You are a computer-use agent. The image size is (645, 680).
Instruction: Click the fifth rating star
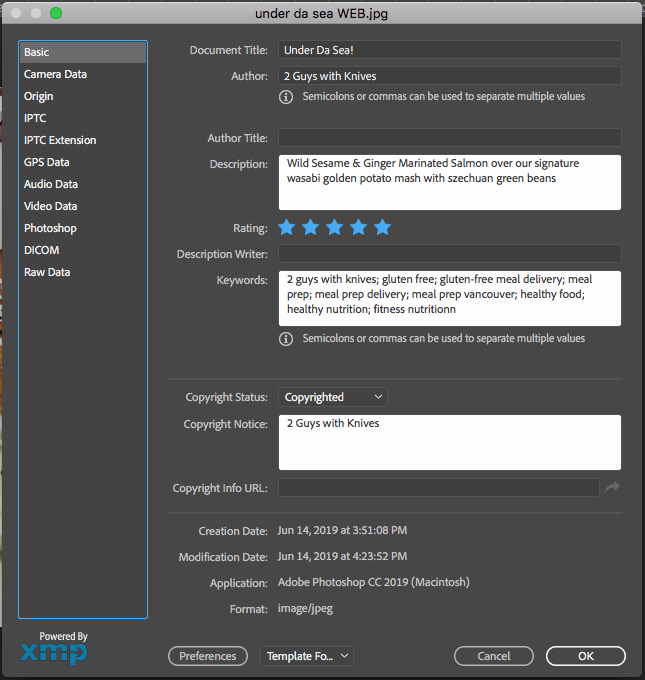[x=382, y=227]
